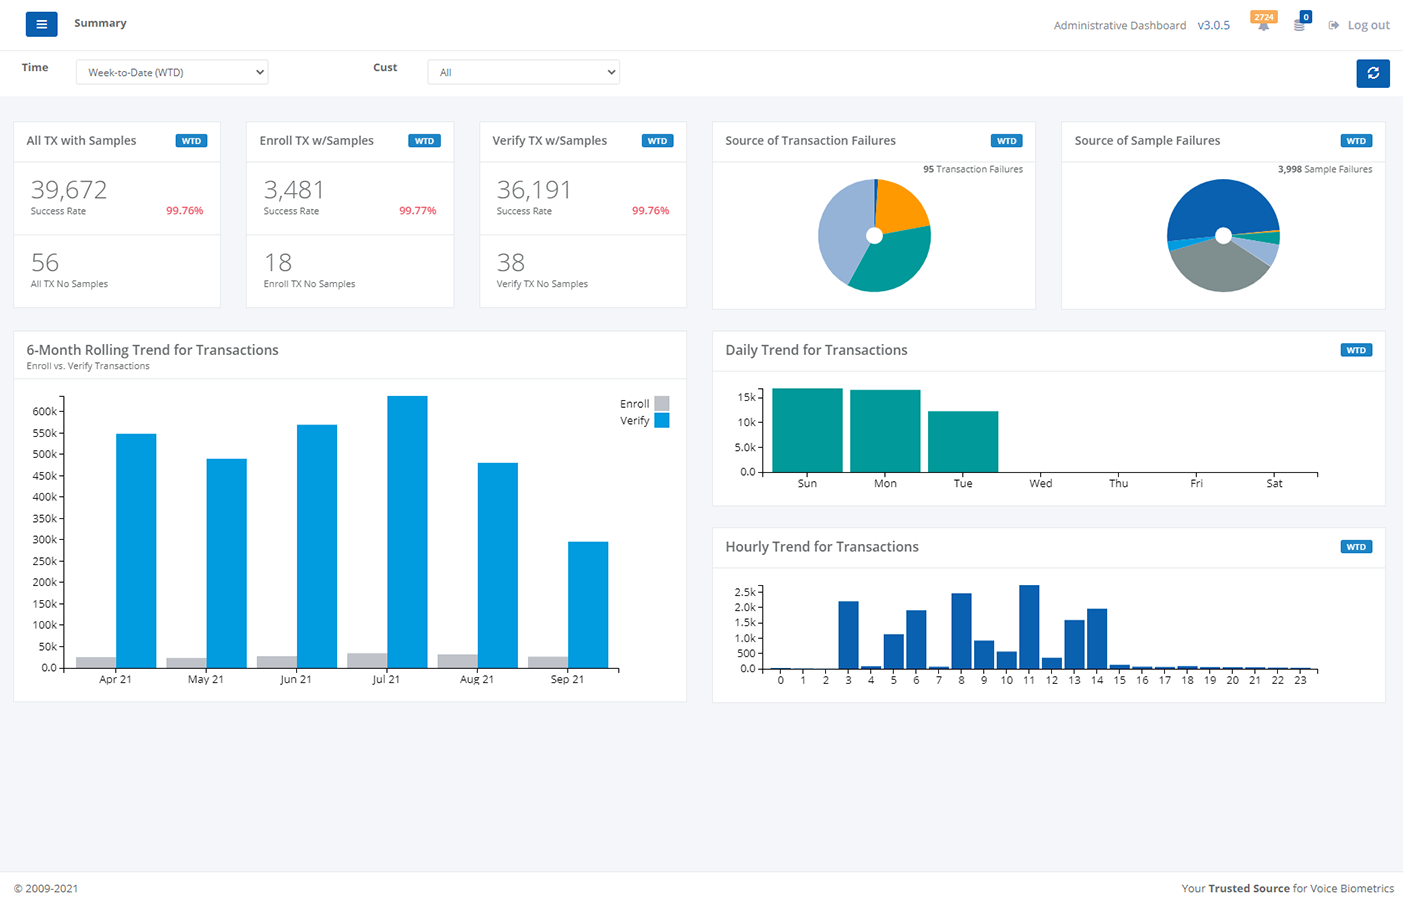Click WTD badge on Verify TX w/Samples
Image resolution: width=1403 pixels, height=904 pixels.
658,141
